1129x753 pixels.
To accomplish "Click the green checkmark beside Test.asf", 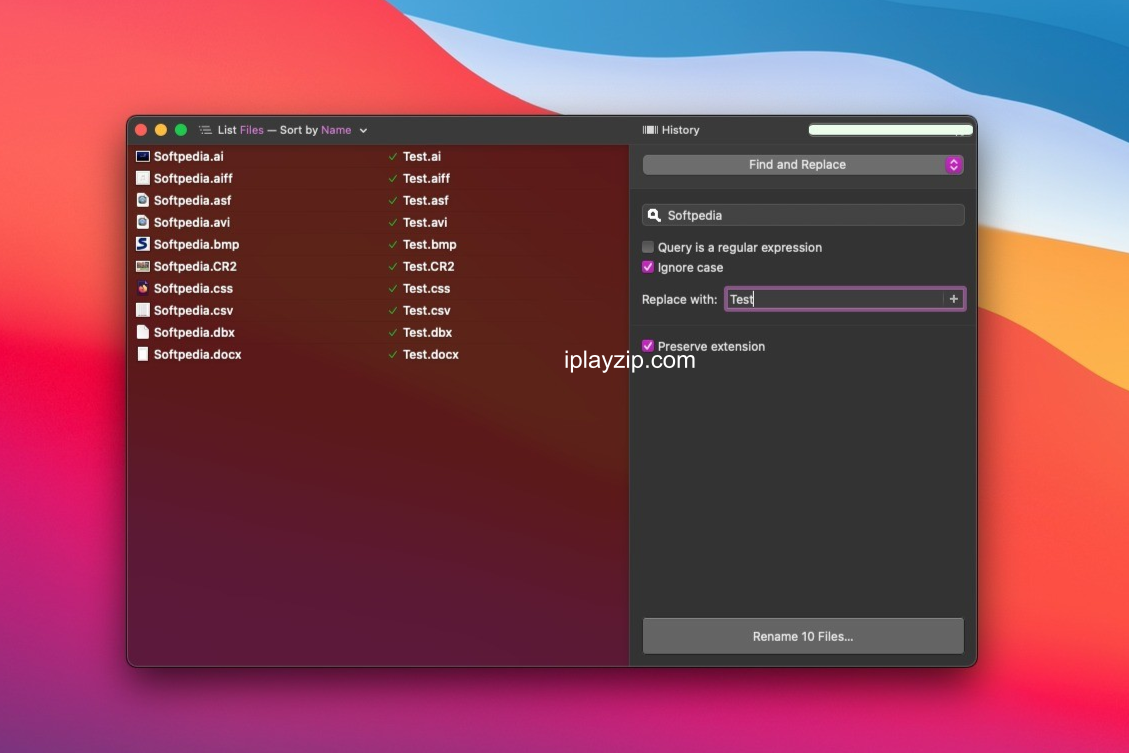I will pyautogui.click(x=392, y=200).
